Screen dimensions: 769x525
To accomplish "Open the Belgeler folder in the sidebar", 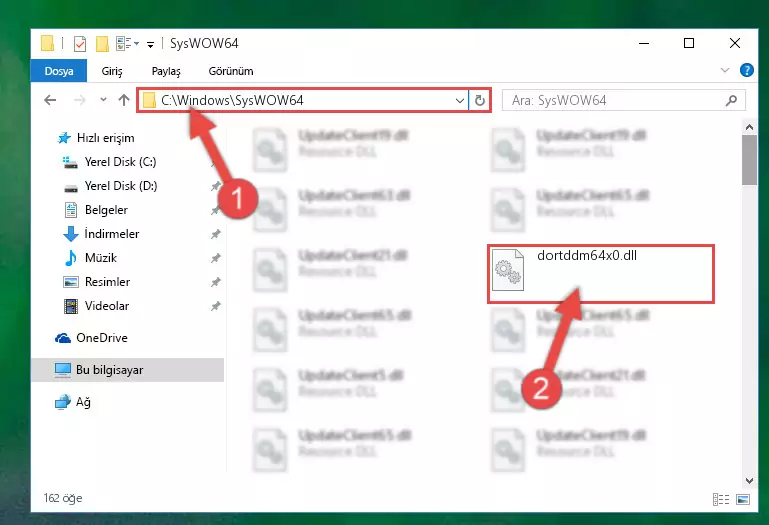I will [106, 210].
